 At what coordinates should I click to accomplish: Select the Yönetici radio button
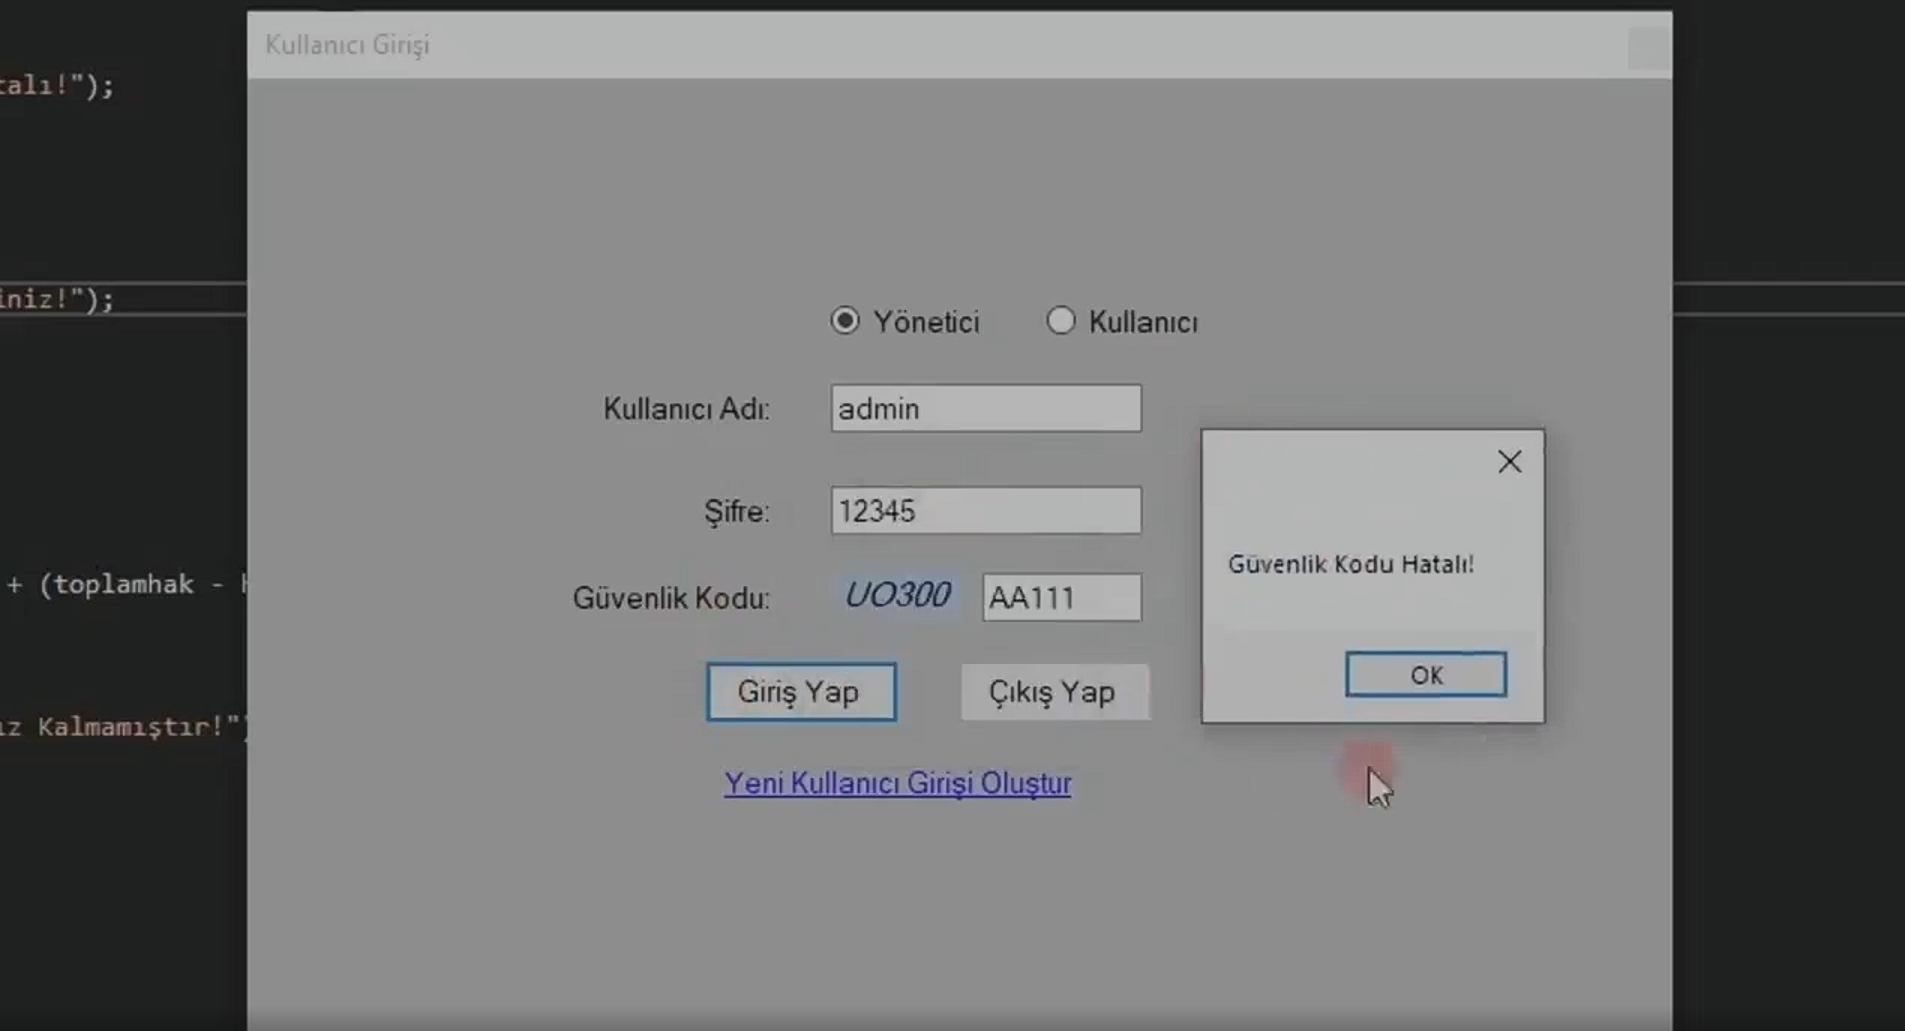click(x=845, y=320)
